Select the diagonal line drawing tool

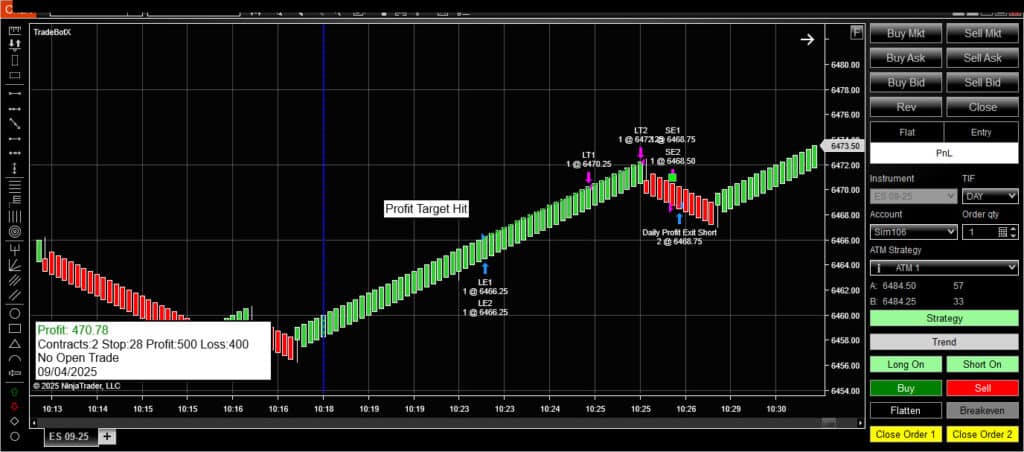coord(15,123)
